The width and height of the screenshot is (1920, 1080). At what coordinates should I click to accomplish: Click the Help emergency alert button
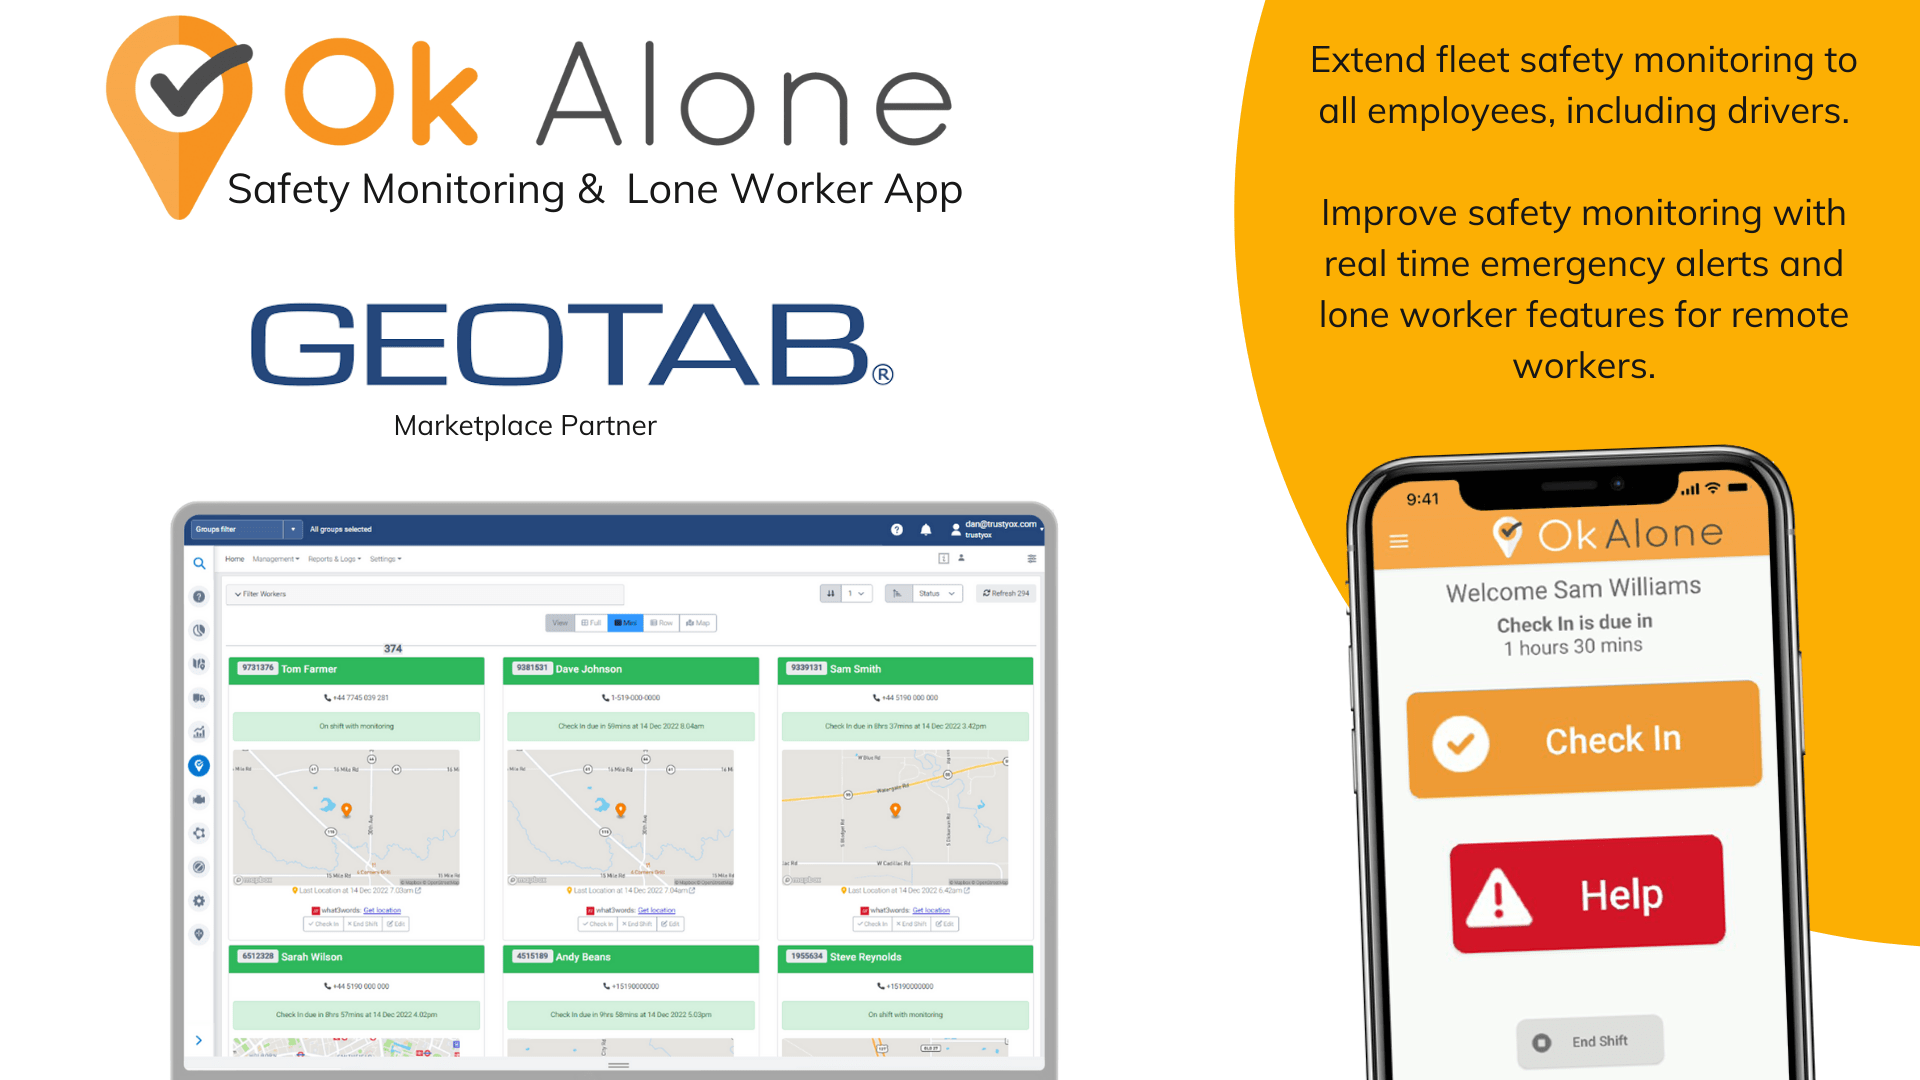coord(1585,897)
